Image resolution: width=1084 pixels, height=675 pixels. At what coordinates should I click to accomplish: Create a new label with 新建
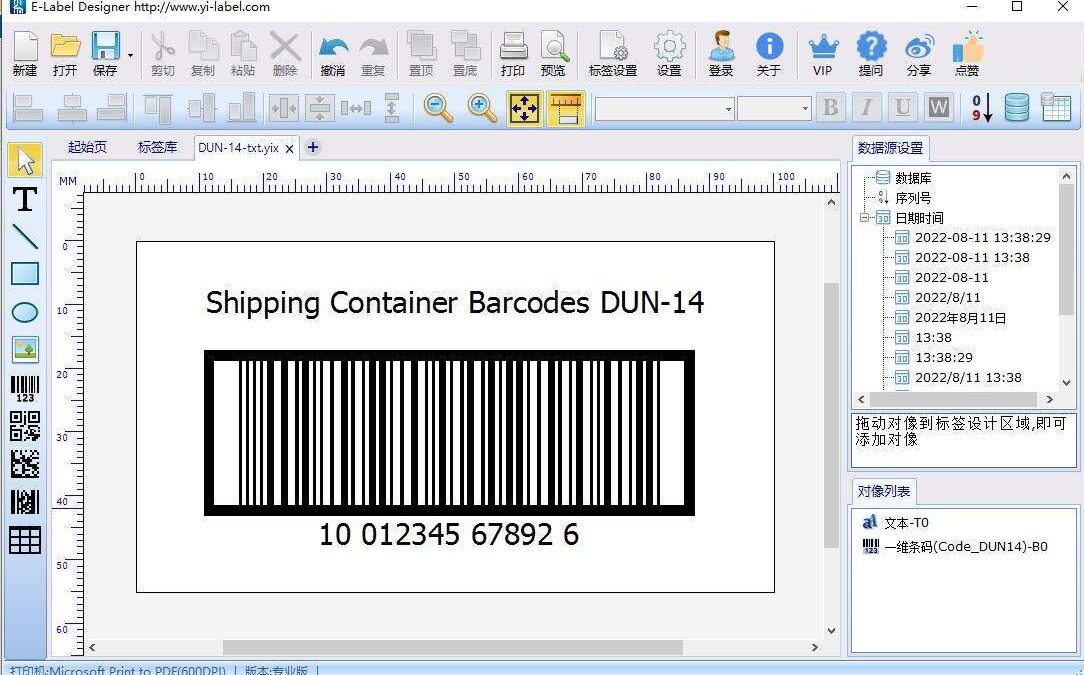pyautogui.click(x=25, y=53)
